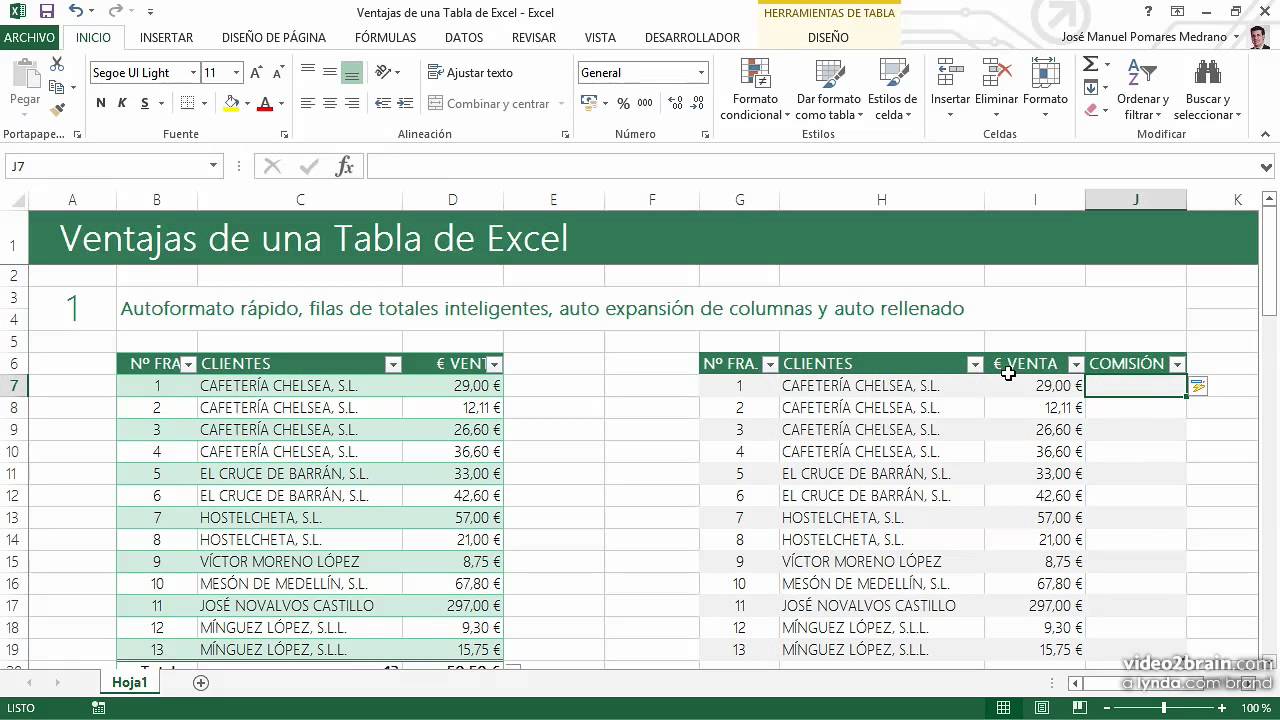1280x720 pixels.
Task: Open Estilos de celda gallery
Action: [892, 89]
